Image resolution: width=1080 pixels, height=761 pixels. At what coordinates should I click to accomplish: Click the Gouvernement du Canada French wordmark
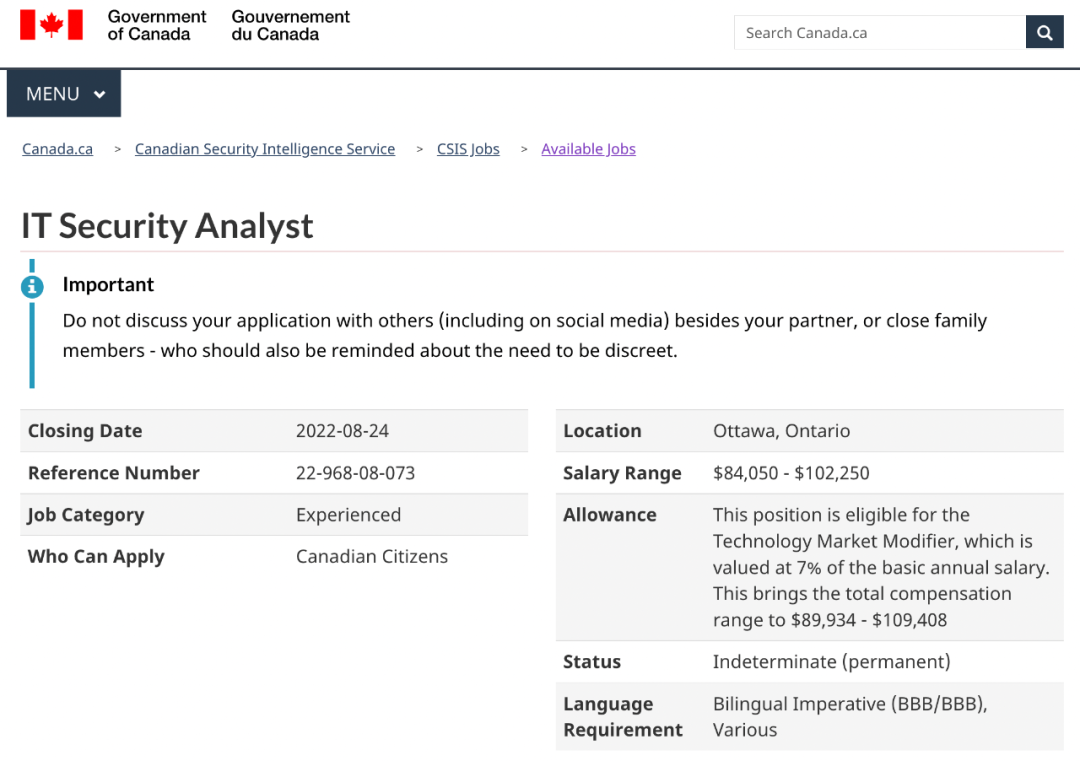click(x=291, y=25)
